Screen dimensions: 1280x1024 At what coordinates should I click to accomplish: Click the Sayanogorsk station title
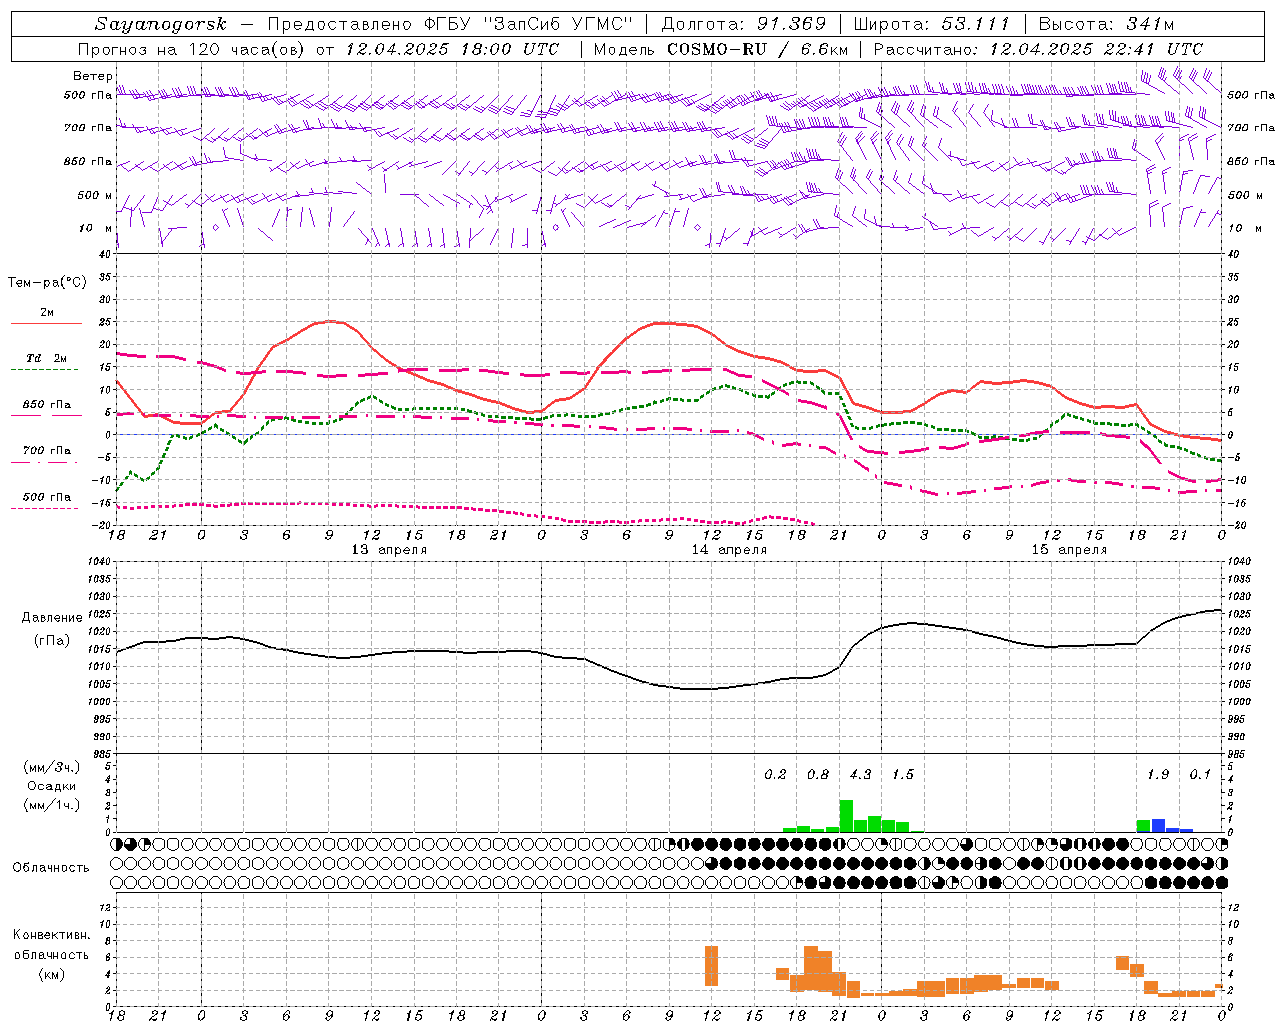point(161,24)
